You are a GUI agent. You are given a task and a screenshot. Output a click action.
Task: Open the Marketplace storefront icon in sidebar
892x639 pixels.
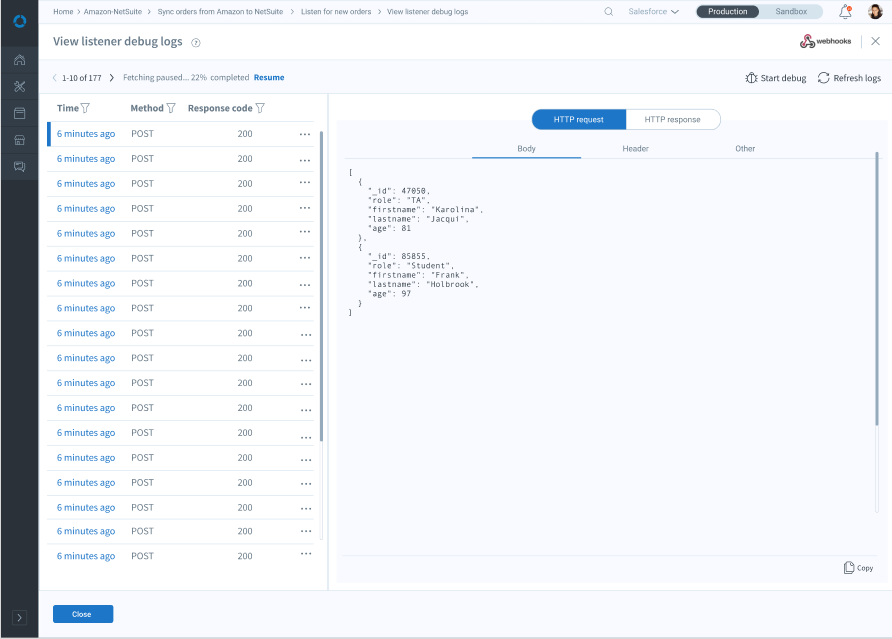point(19,140)
